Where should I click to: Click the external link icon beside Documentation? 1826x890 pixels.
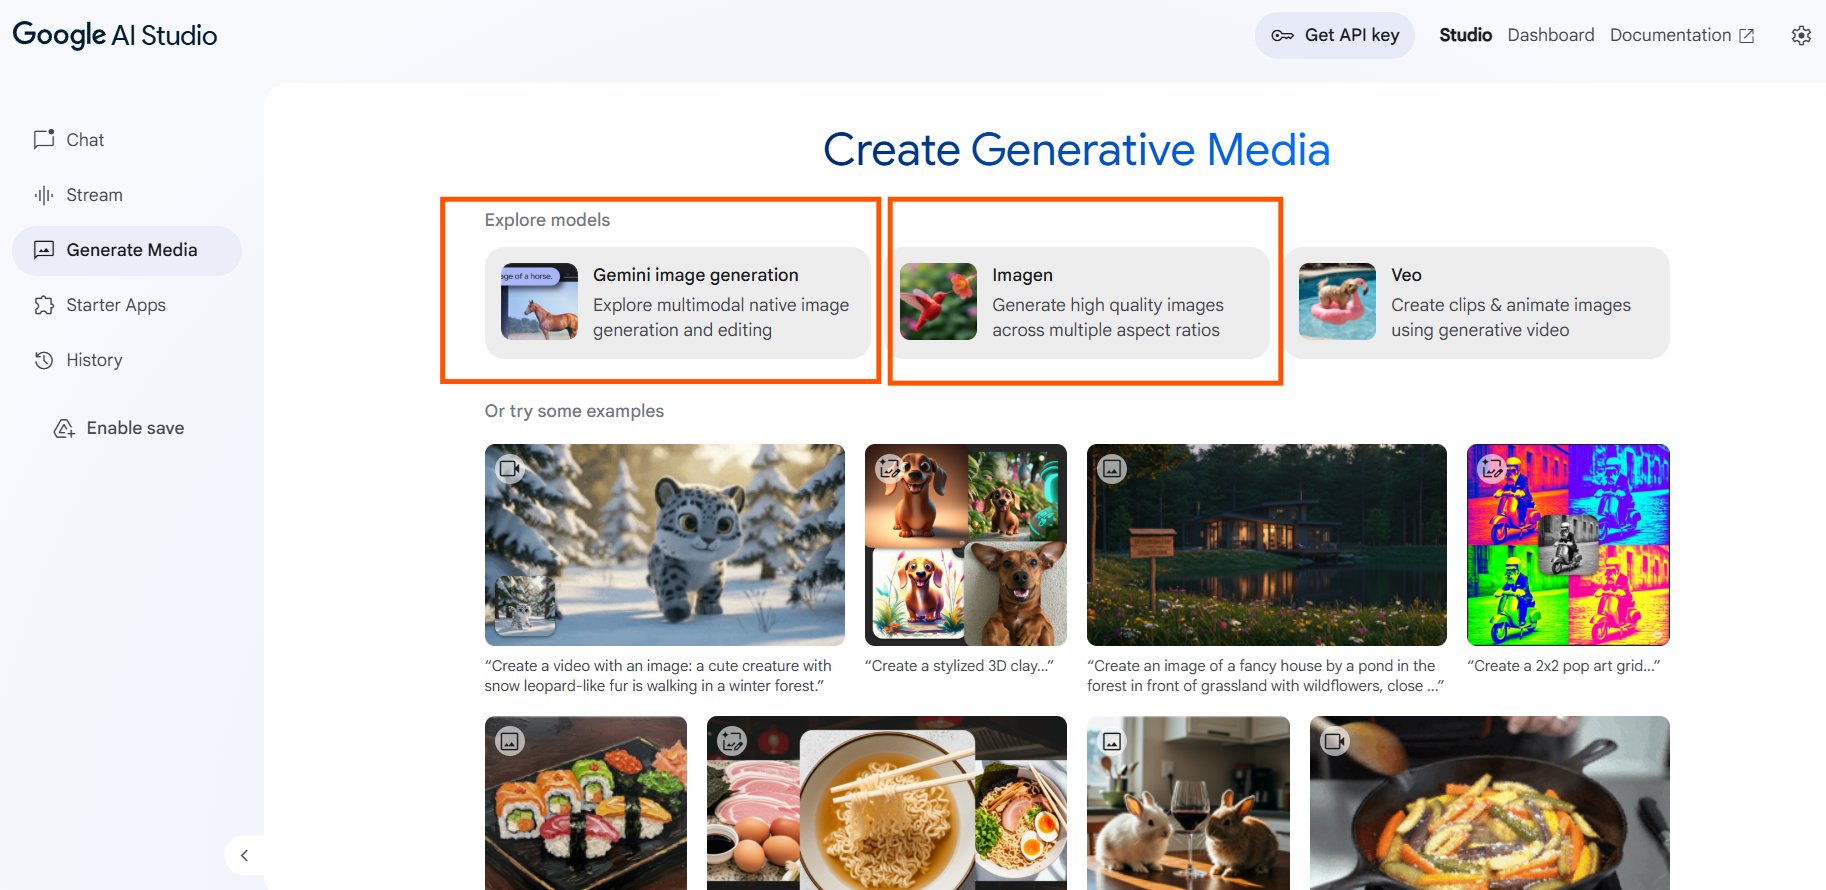[1746, 36]
